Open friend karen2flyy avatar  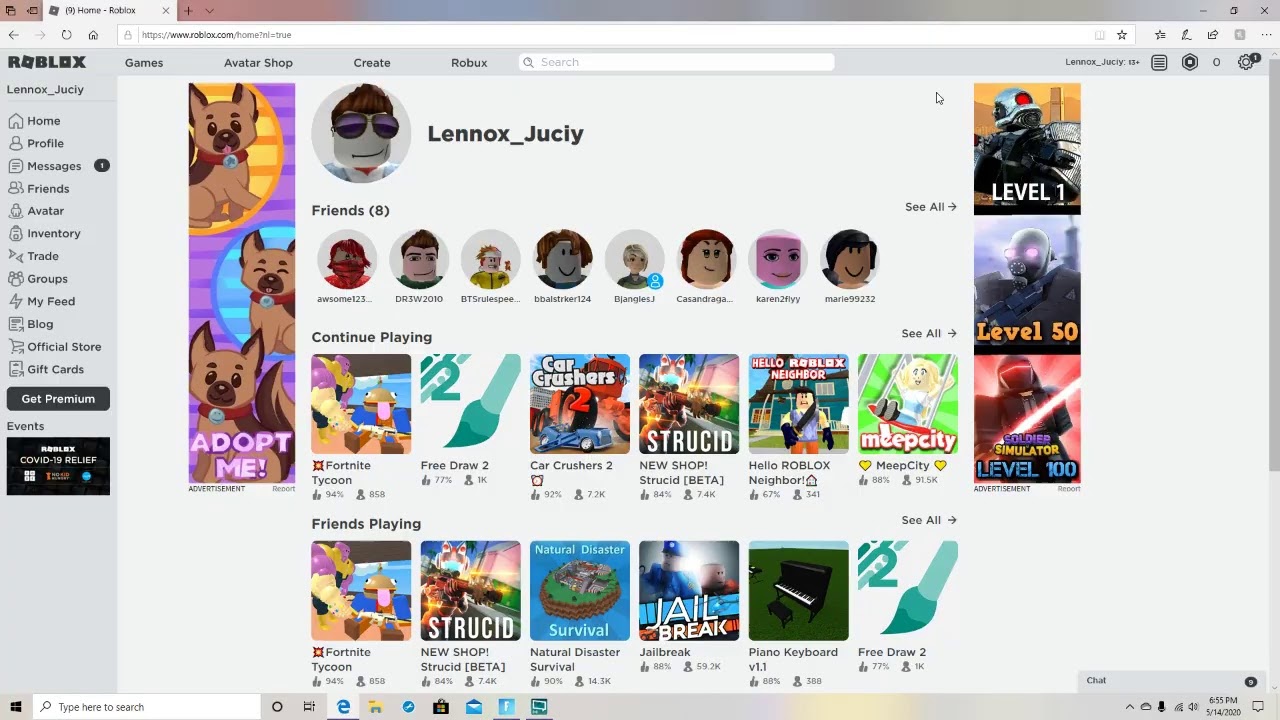click(x=778, y=259)
